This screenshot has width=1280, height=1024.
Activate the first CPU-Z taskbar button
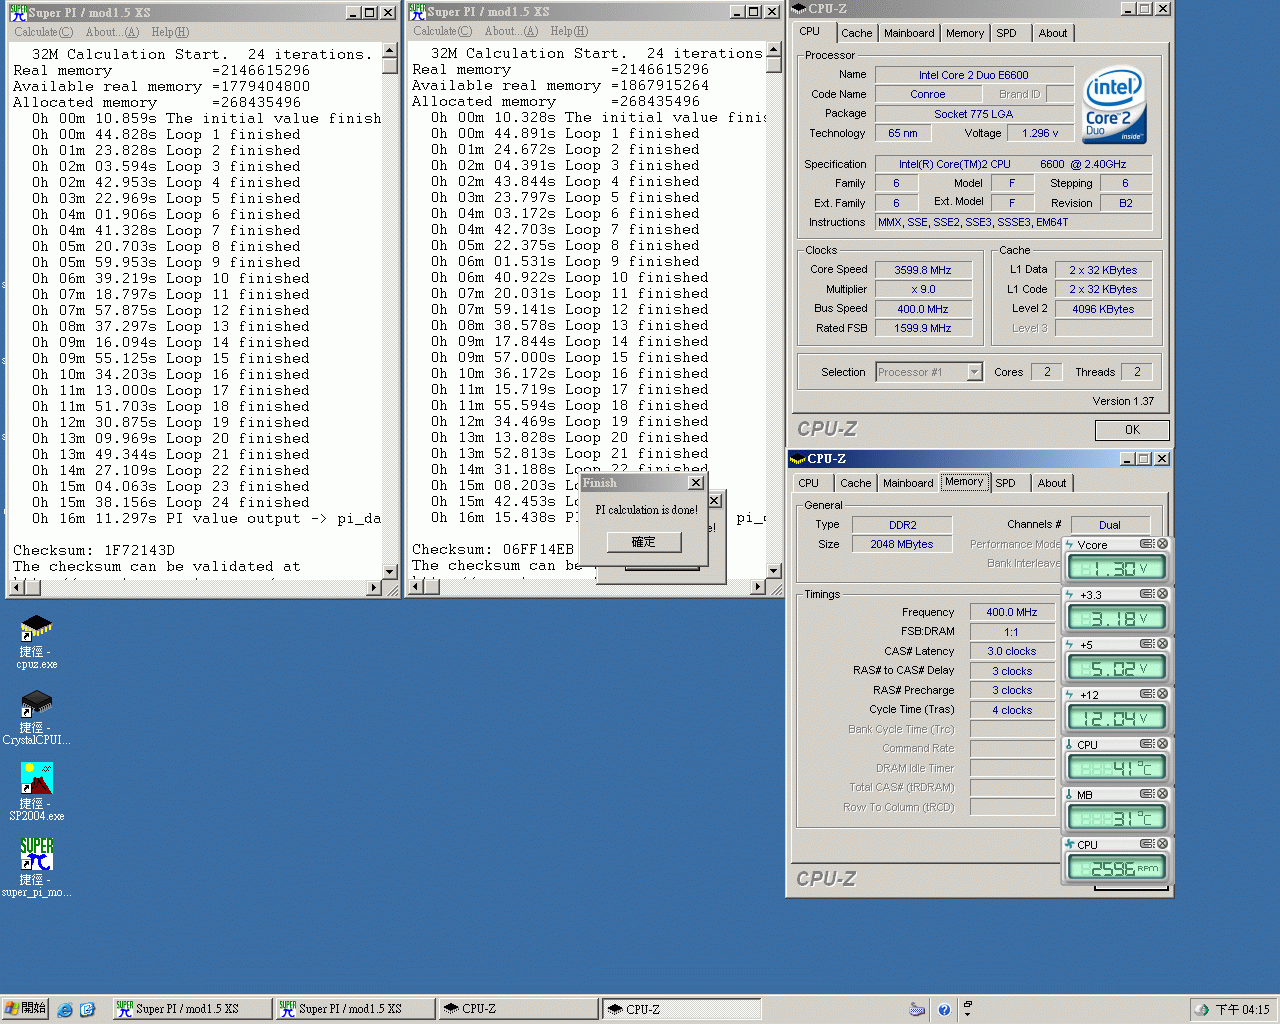coord(518,1009)
